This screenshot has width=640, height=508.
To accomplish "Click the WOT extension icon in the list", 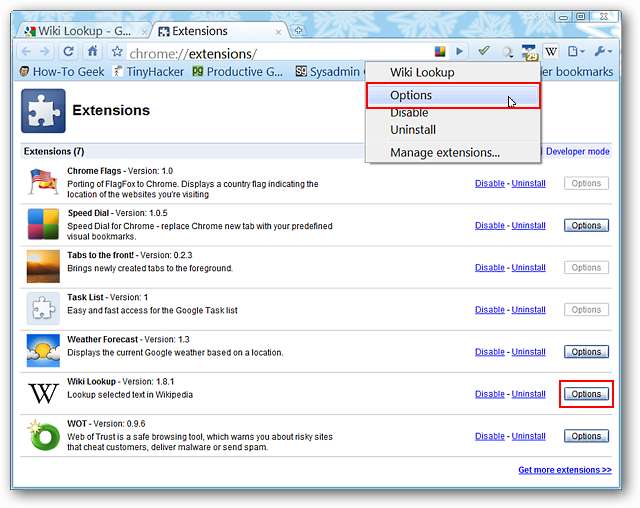I will (44, 436).
